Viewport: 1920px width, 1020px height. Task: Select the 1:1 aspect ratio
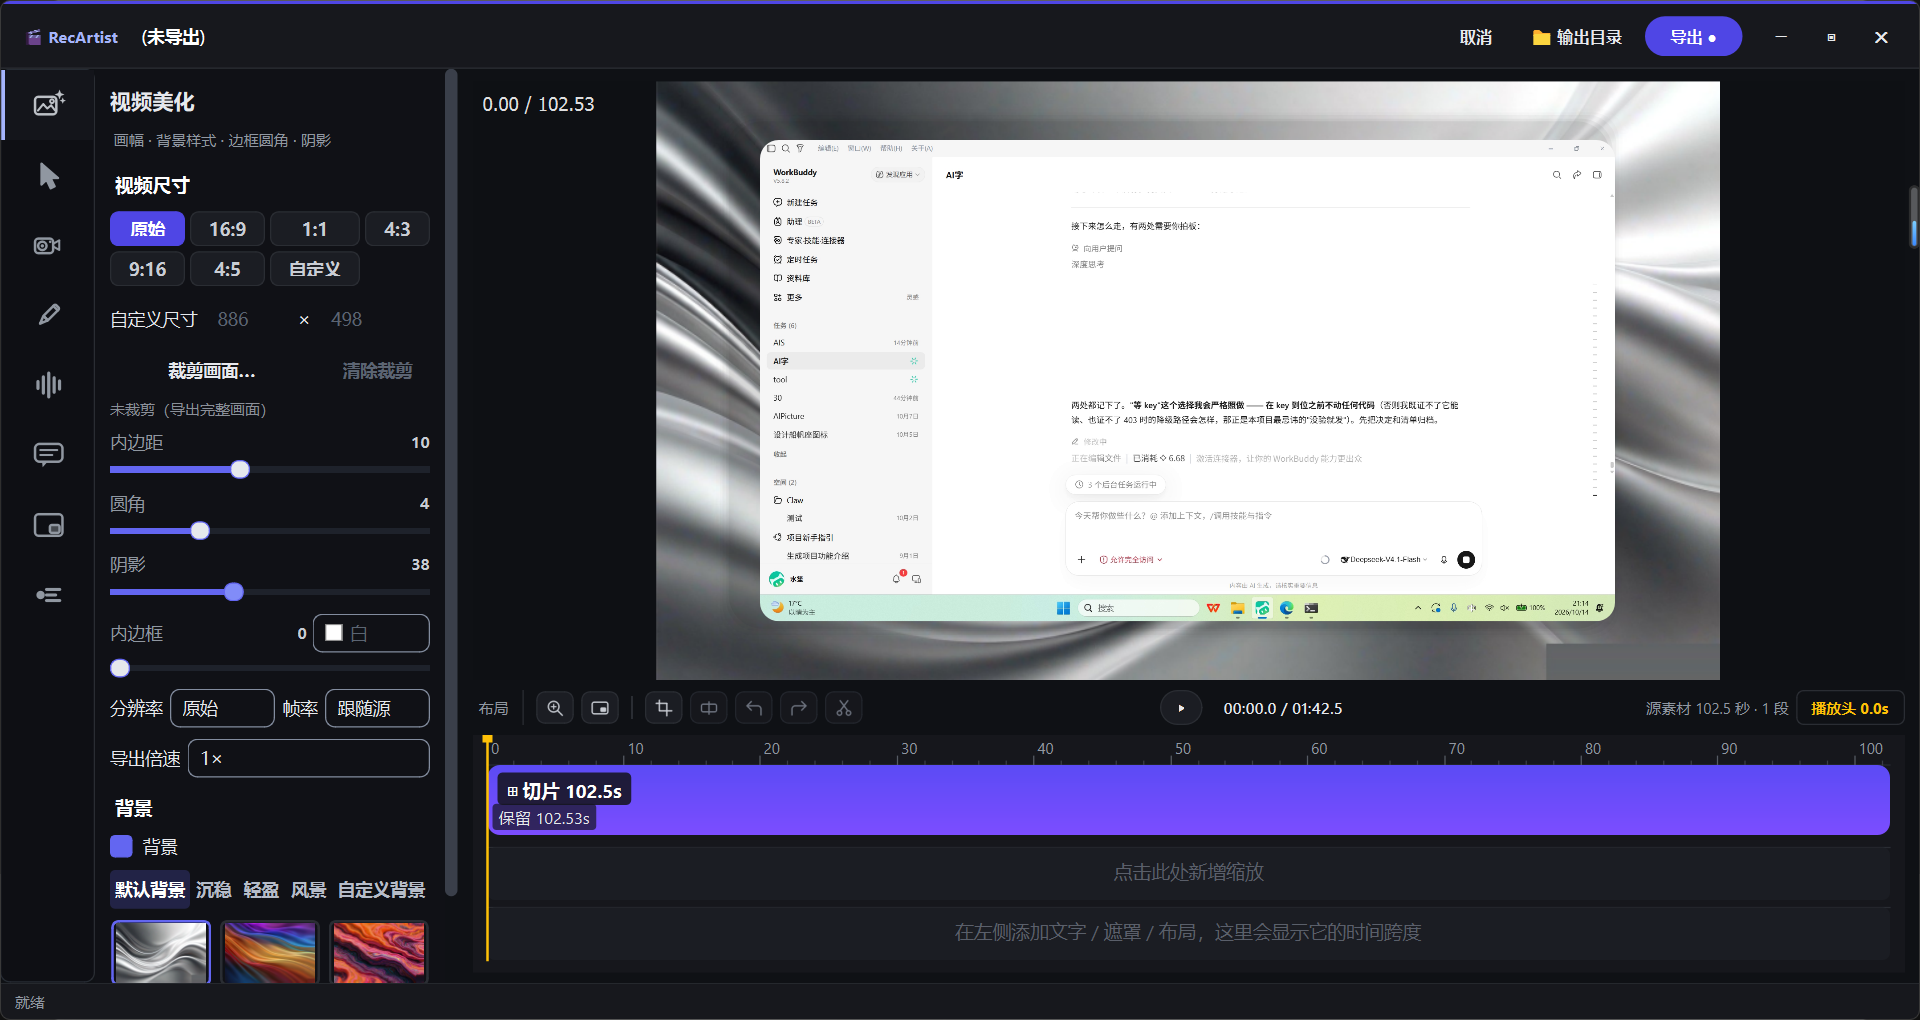pyautogui.click(x=315, y=229)
